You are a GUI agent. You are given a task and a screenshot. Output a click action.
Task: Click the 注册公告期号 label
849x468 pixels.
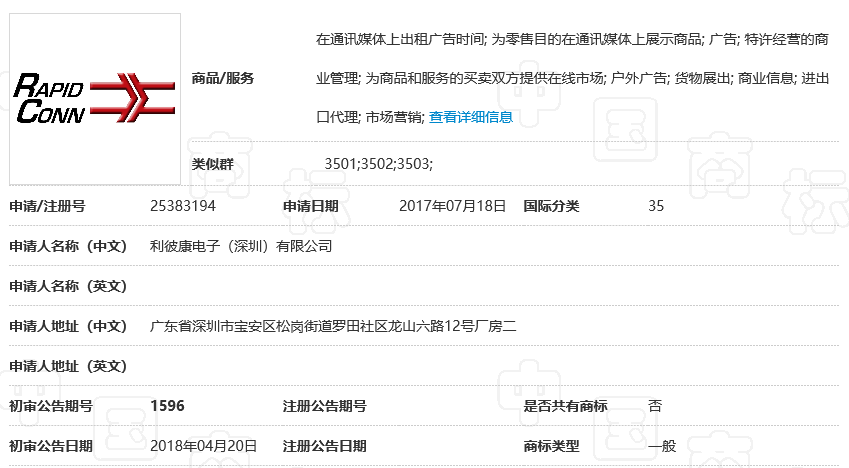324,406
